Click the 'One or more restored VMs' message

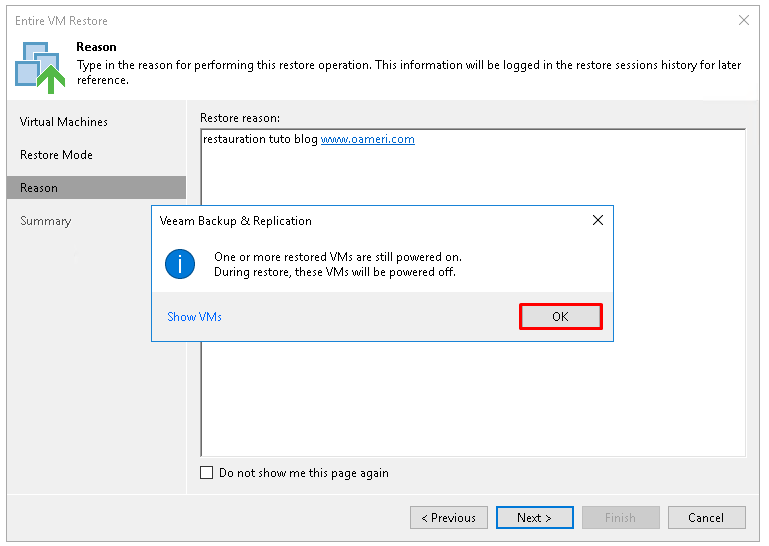pyautogui.click(x=338, y=257)
